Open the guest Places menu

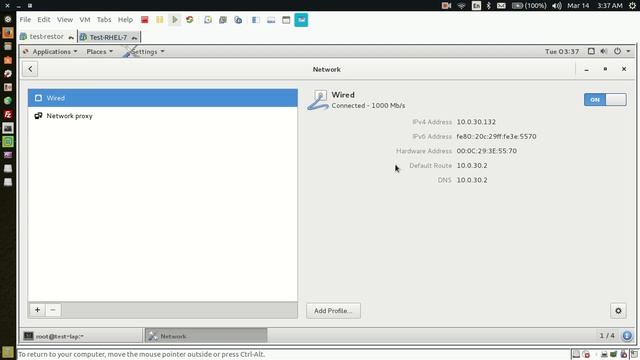click(x=100, y=51)
